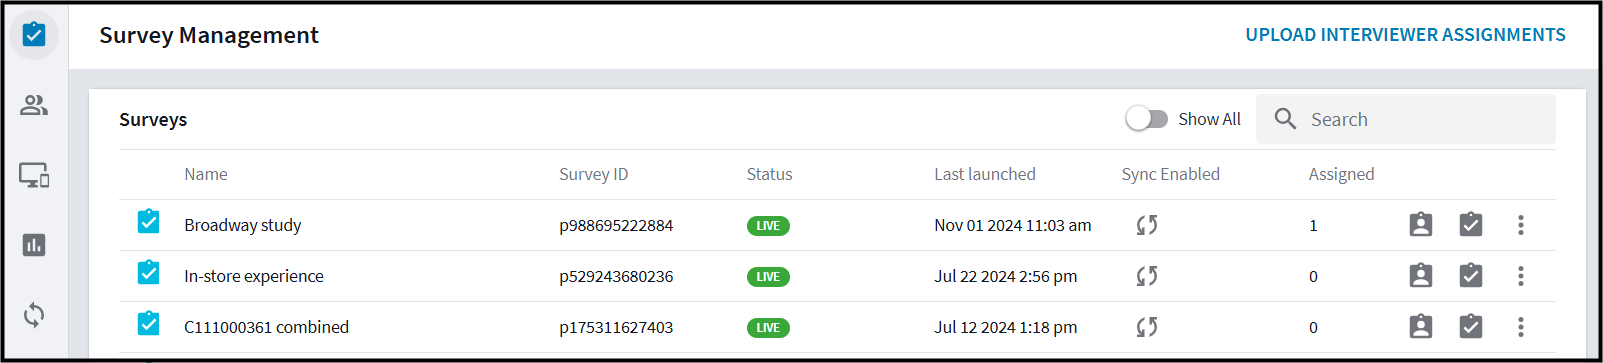Click the Broadway study survey clipboard icon
This screenshot has height=363, width=1603.
click(x=148, y=221)
